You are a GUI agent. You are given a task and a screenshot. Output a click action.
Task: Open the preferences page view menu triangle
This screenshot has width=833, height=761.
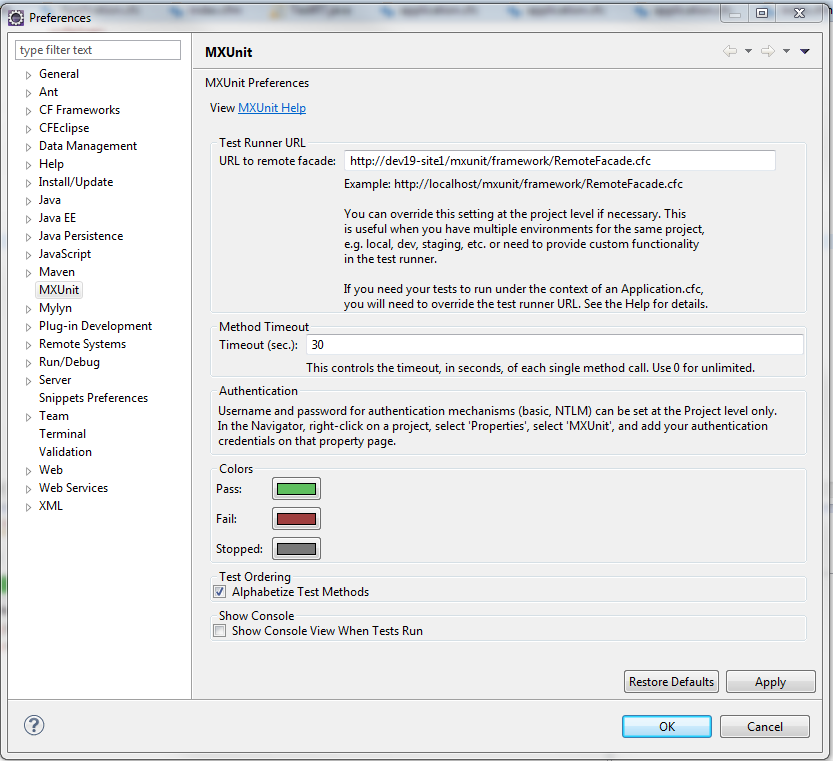(805, 51)
